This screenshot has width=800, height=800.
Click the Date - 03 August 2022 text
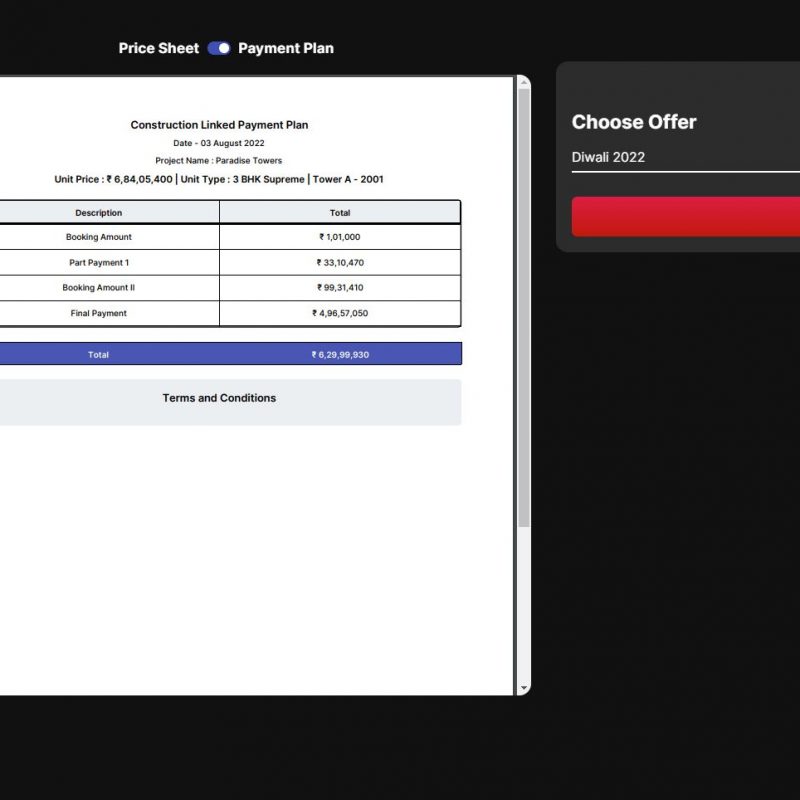pos(219,143)
